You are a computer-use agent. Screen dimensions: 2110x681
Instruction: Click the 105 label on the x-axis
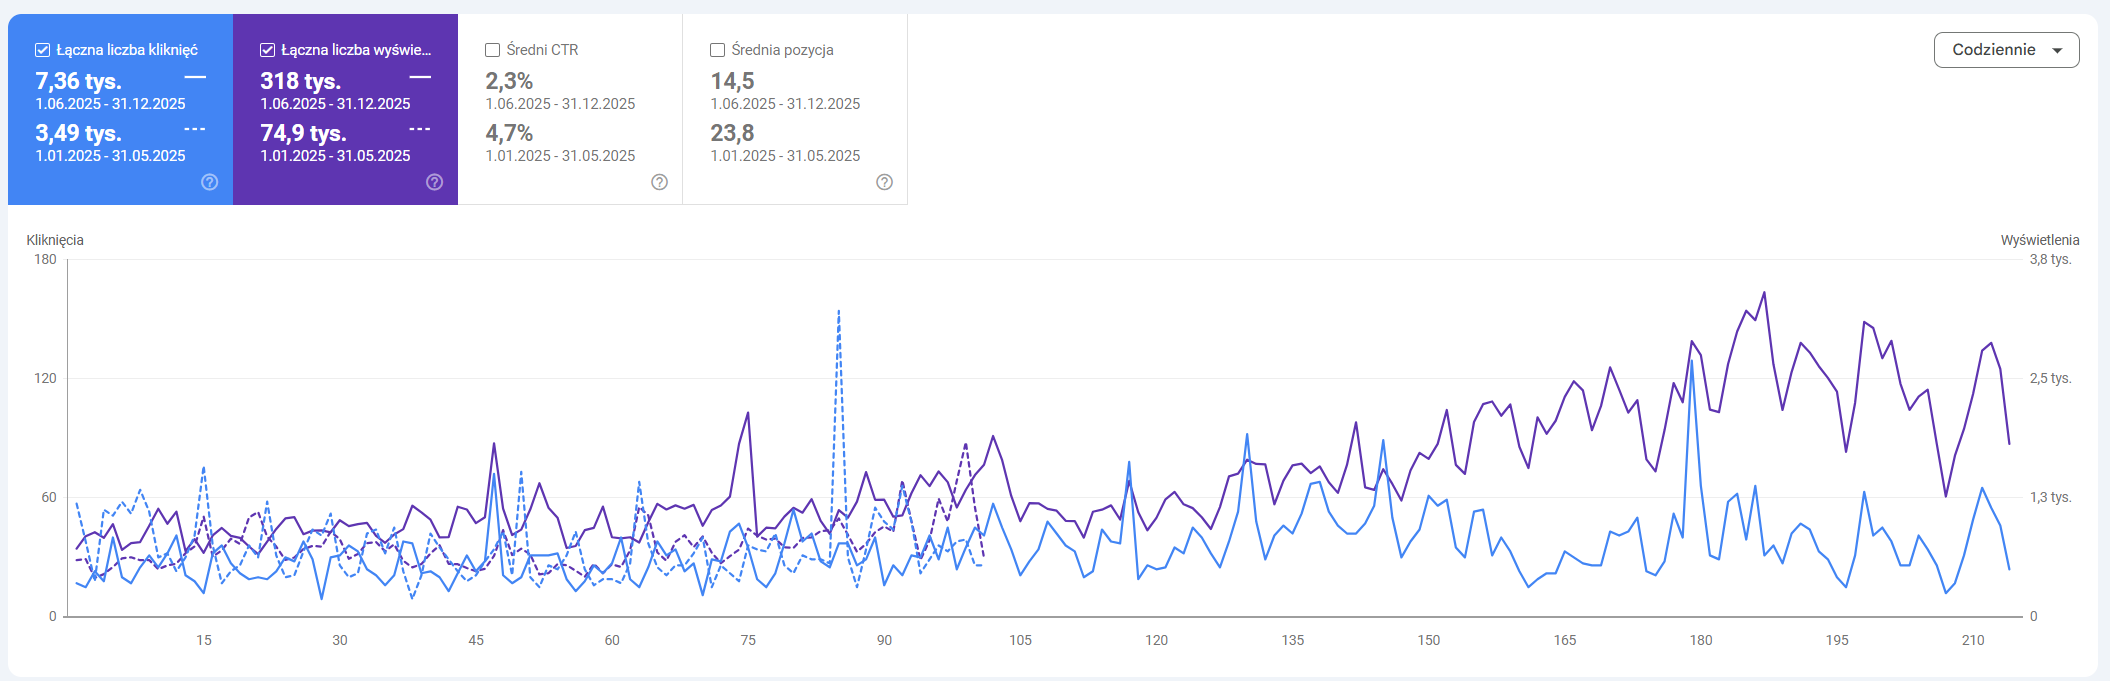coord(1020,640)
